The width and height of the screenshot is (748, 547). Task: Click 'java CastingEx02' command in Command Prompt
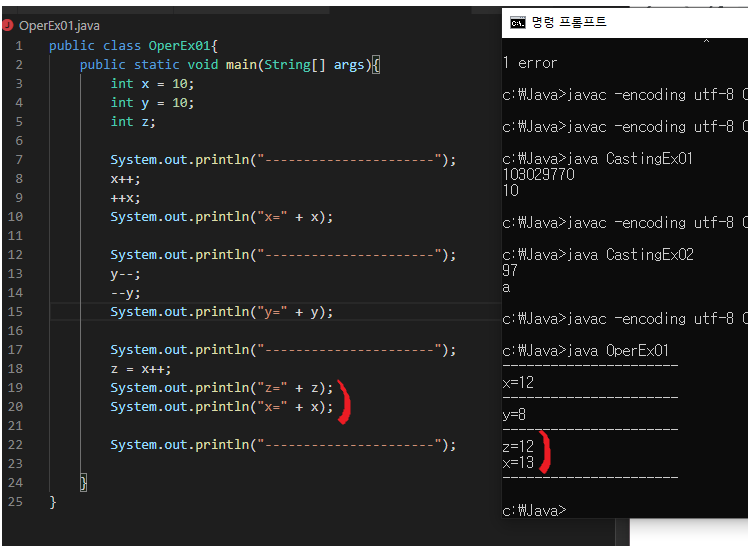[630, 255]
